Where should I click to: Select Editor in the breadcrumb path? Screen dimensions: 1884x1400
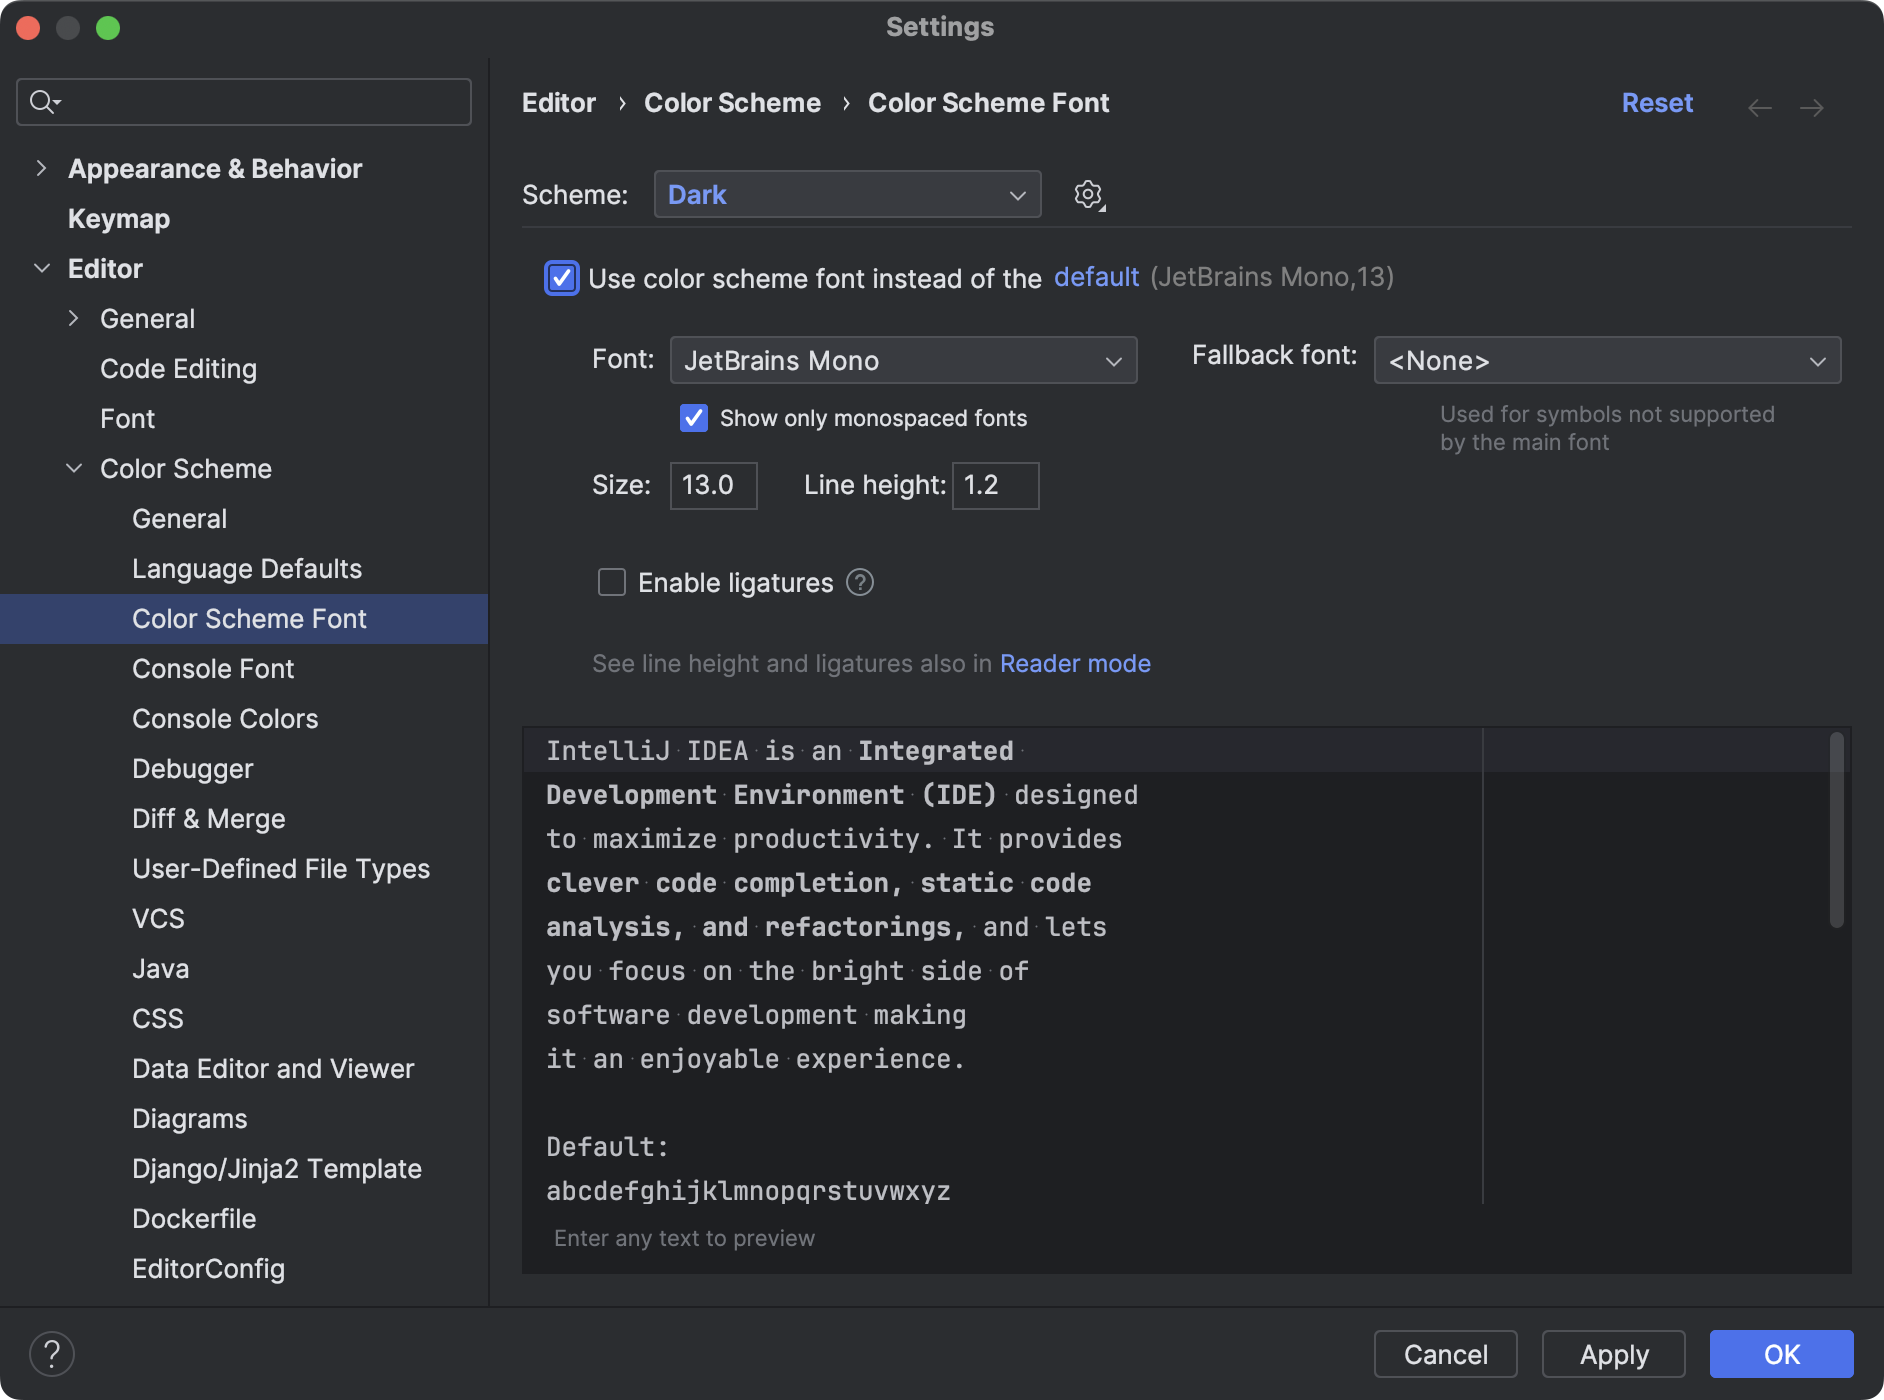[x=558, y=102]
